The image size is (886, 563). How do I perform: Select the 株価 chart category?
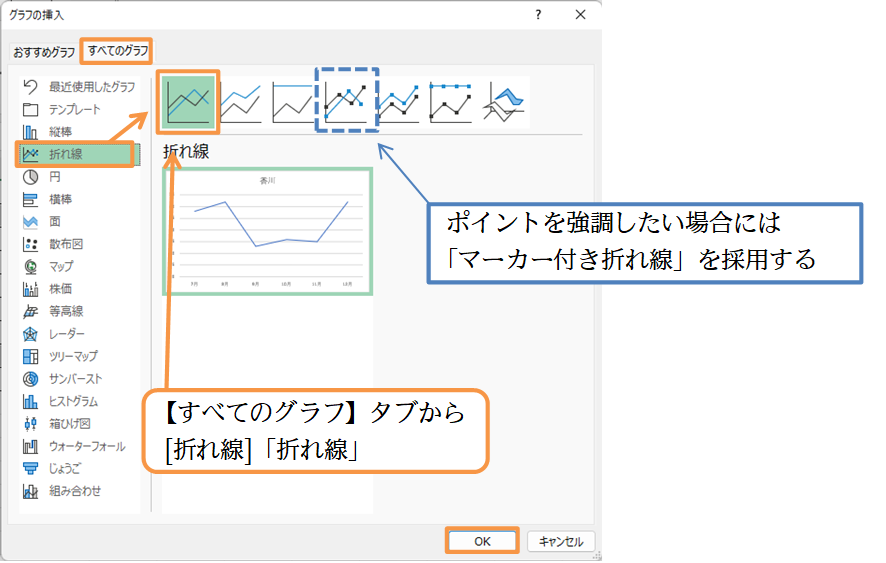(79, 289)
